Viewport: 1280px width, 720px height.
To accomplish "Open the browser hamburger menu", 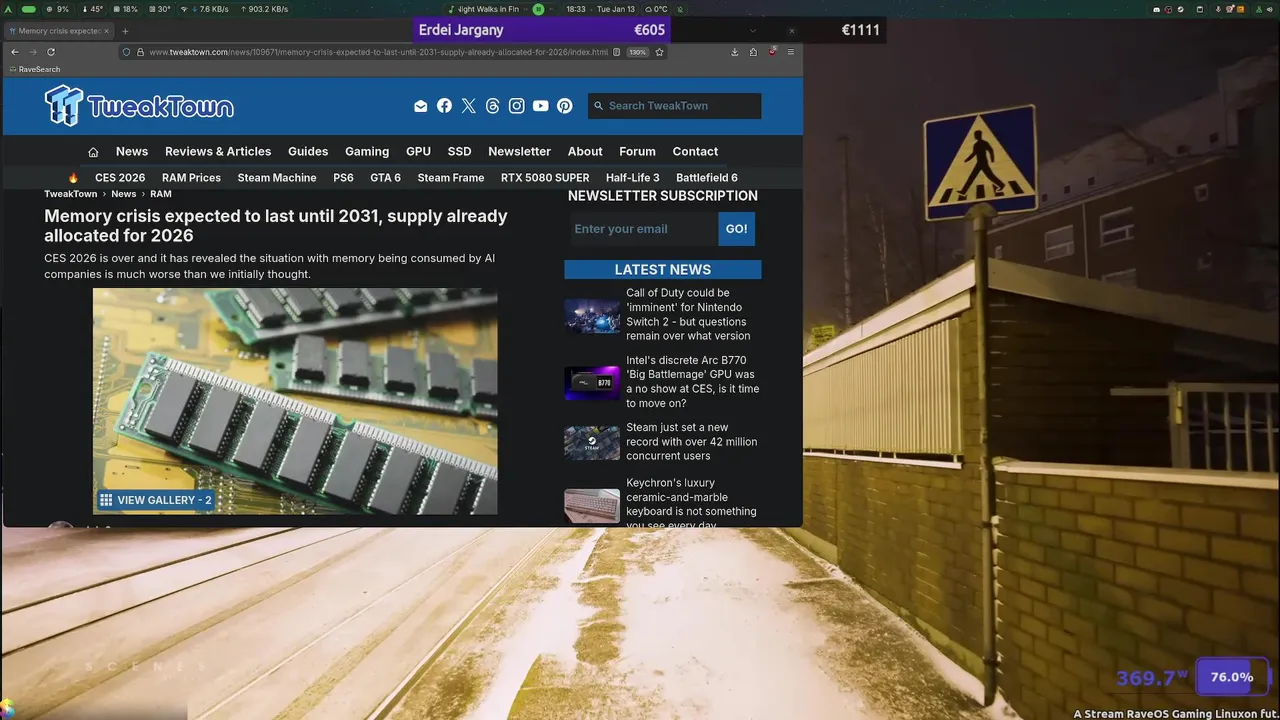I will tap(791, 52).
